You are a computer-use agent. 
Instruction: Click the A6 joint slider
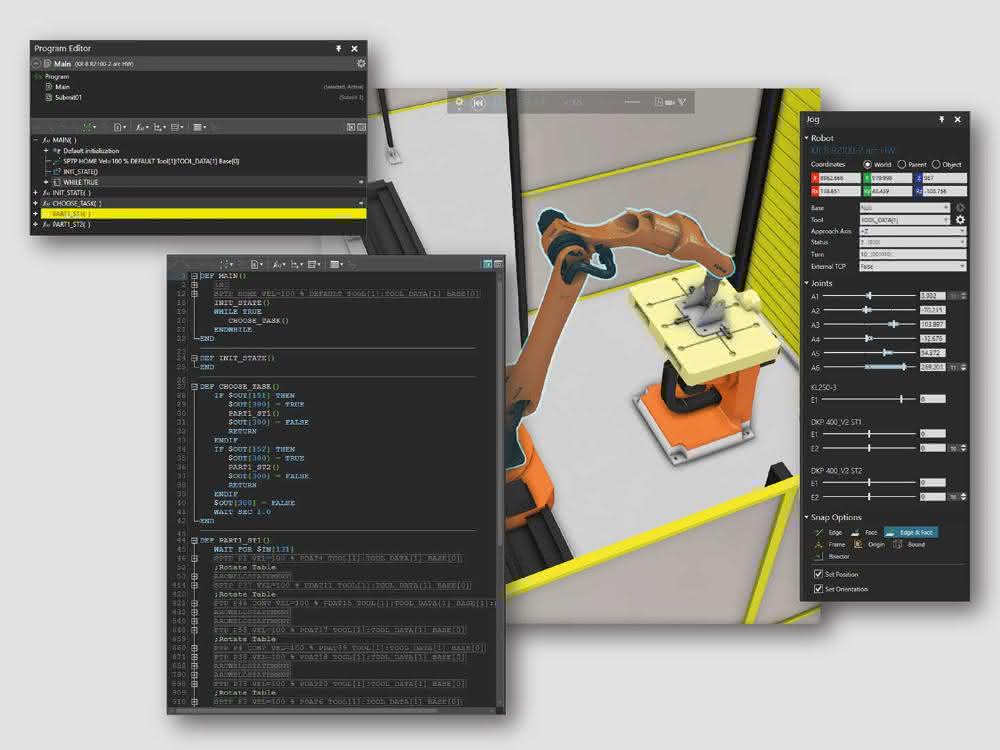[870, 367]
